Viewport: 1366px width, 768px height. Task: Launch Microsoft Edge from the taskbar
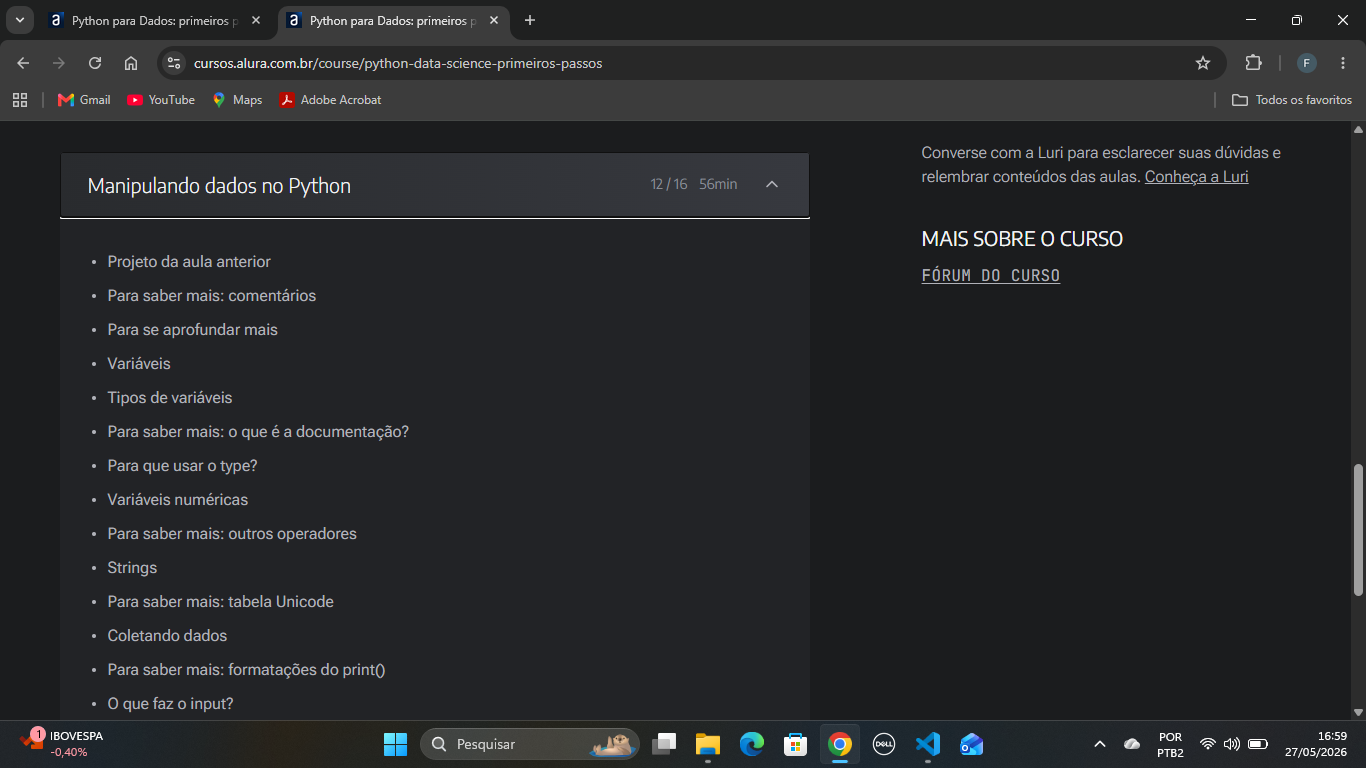pos(752,744)
